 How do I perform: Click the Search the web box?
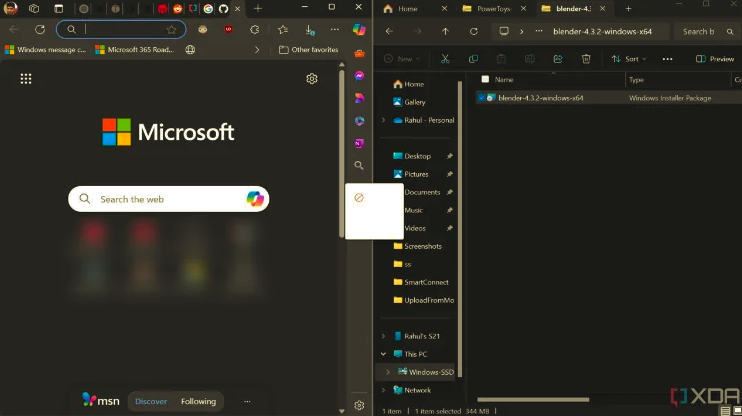168,199
